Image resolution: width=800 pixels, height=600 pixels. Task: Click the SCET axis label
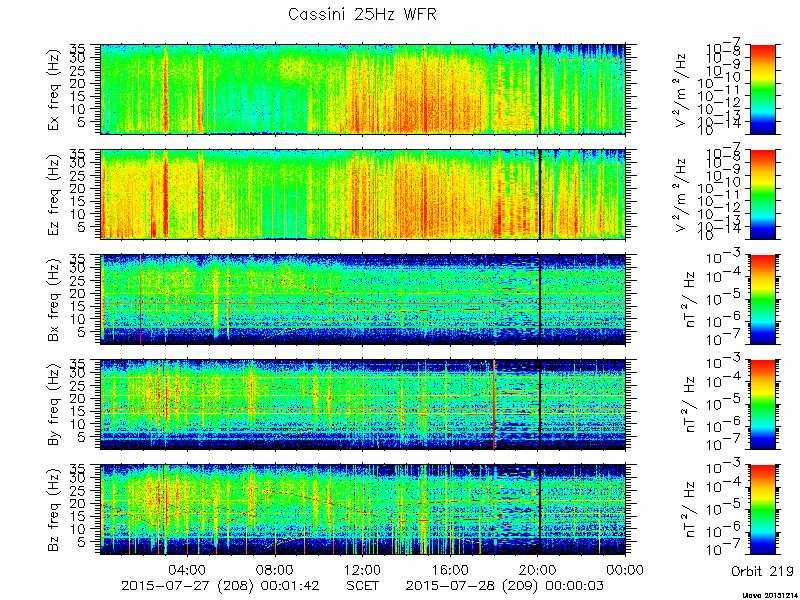click(x=363, y=585)
